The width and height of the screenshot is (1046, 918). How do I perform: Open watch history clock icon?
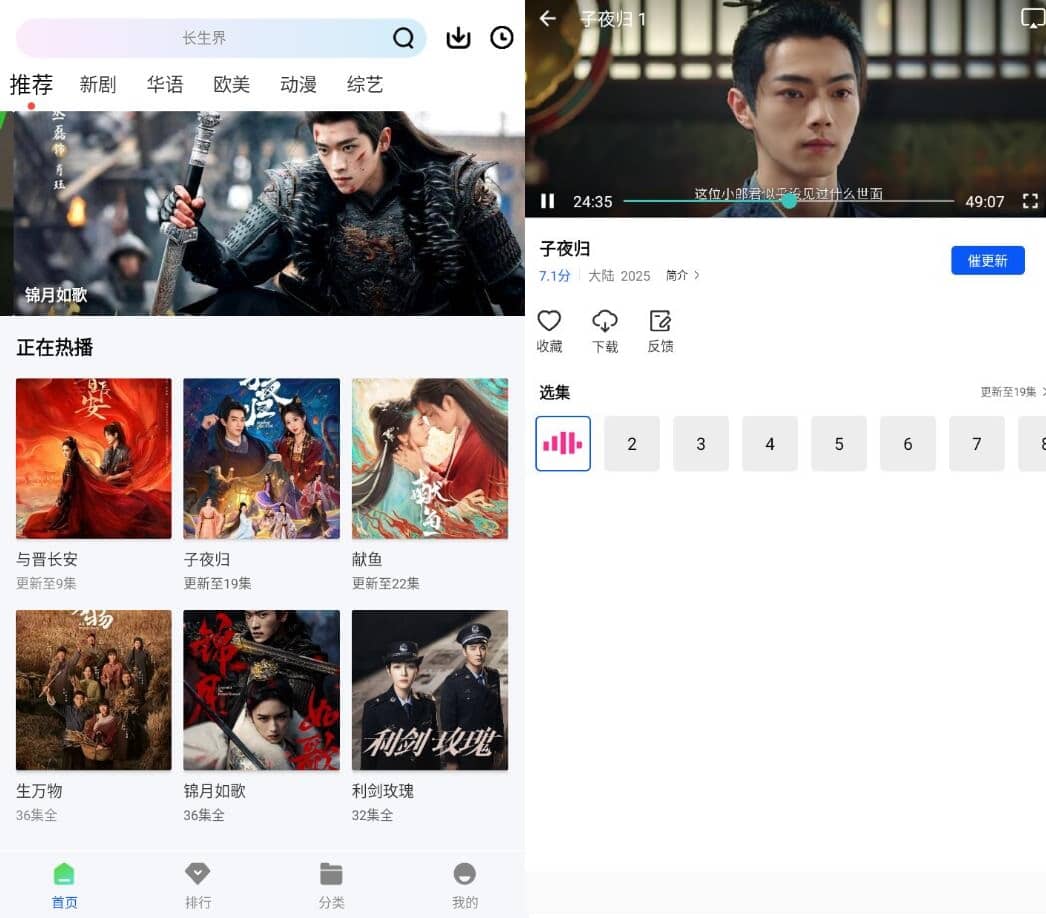(x=502, y=37)
